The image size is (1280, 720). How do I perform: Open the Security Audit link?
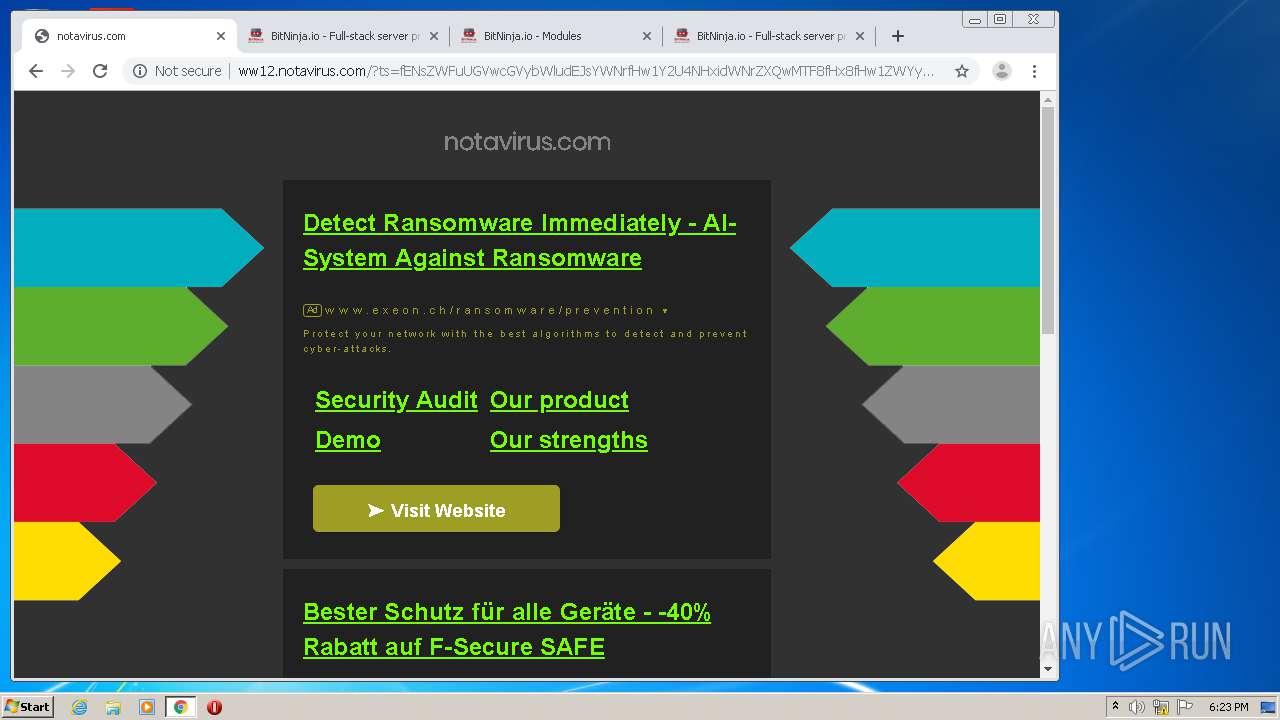coord(396,400)
